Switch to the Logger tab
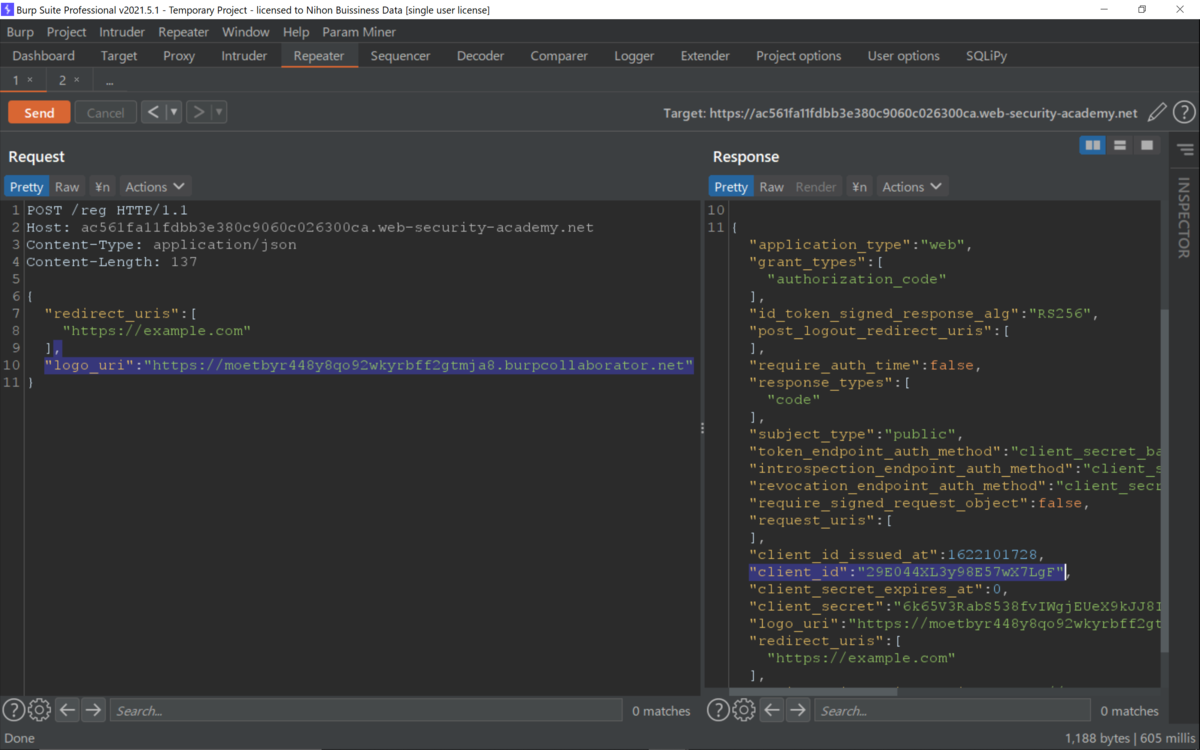Screen dimensions: 1200x750 tap(634, 56)
